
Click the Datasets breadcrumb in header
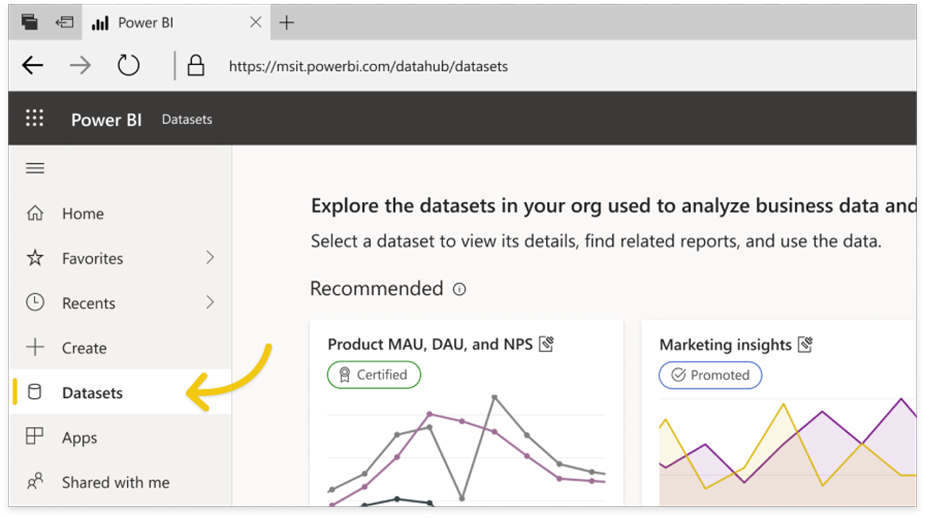tap(187, 119)
